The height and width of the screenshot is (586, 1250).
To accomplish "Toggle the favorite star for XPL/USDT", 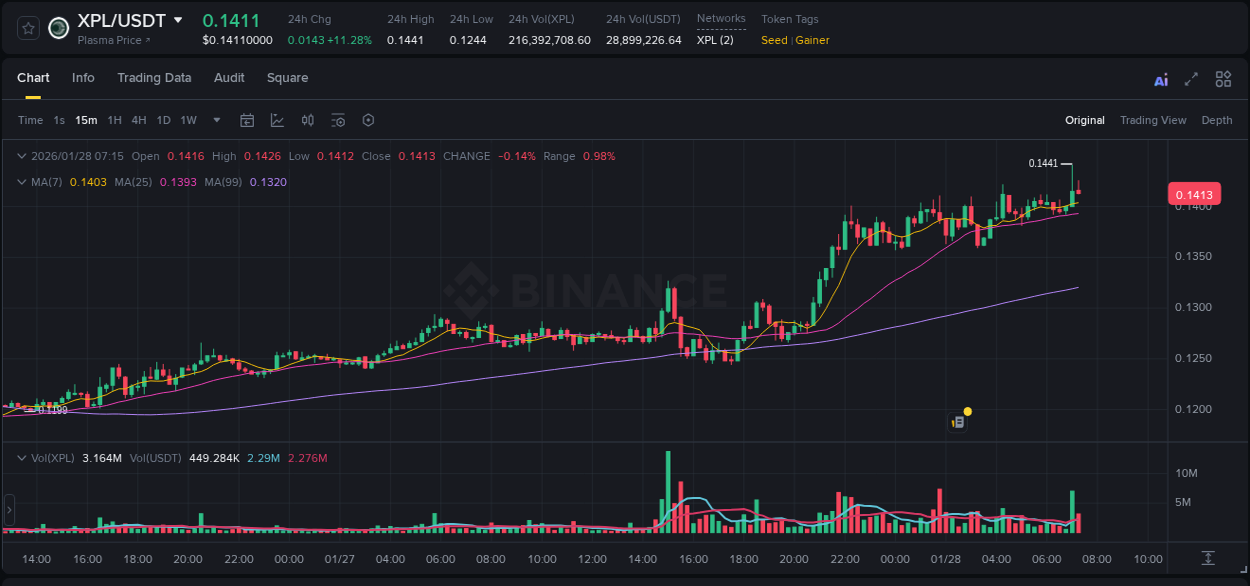I will pyautogui.click(x=27, y=28).
